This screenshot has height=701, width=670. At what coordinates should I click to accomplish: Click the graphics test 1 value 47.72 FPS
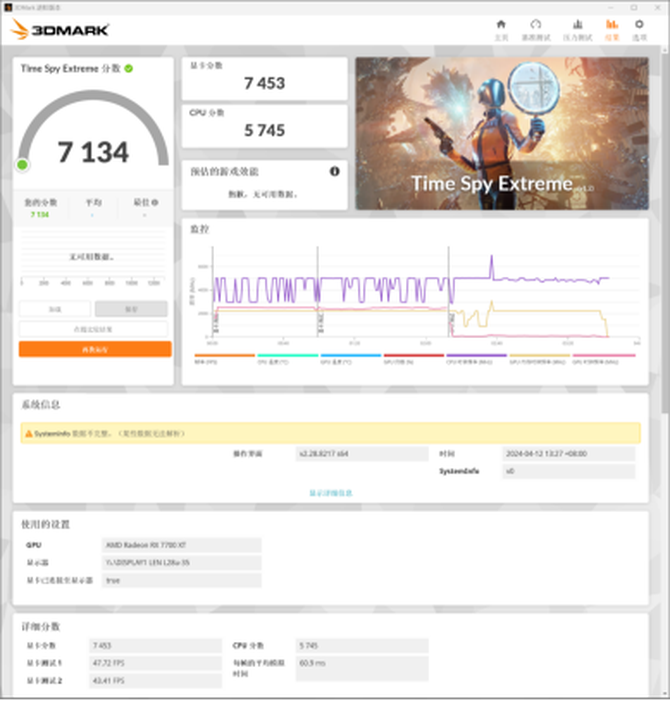[156, 663]
